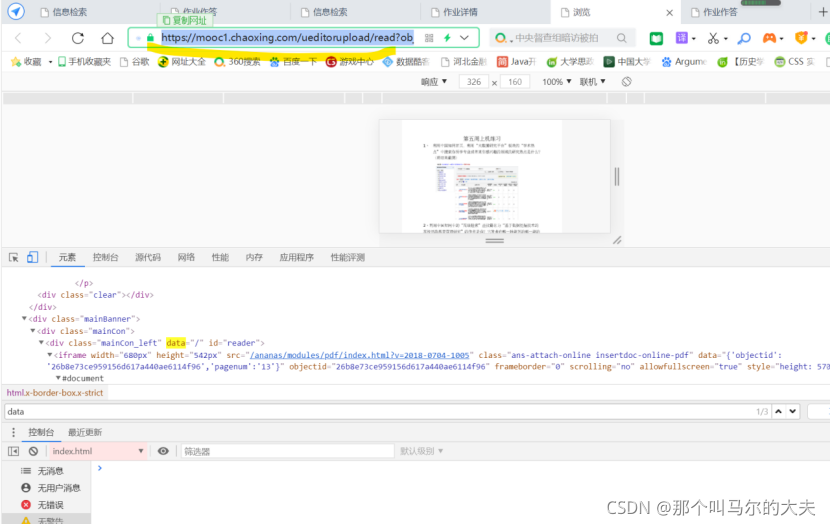This screenshot has height=525, width=831.
Task: Click the browser back arrow
Action: point(18,38)
